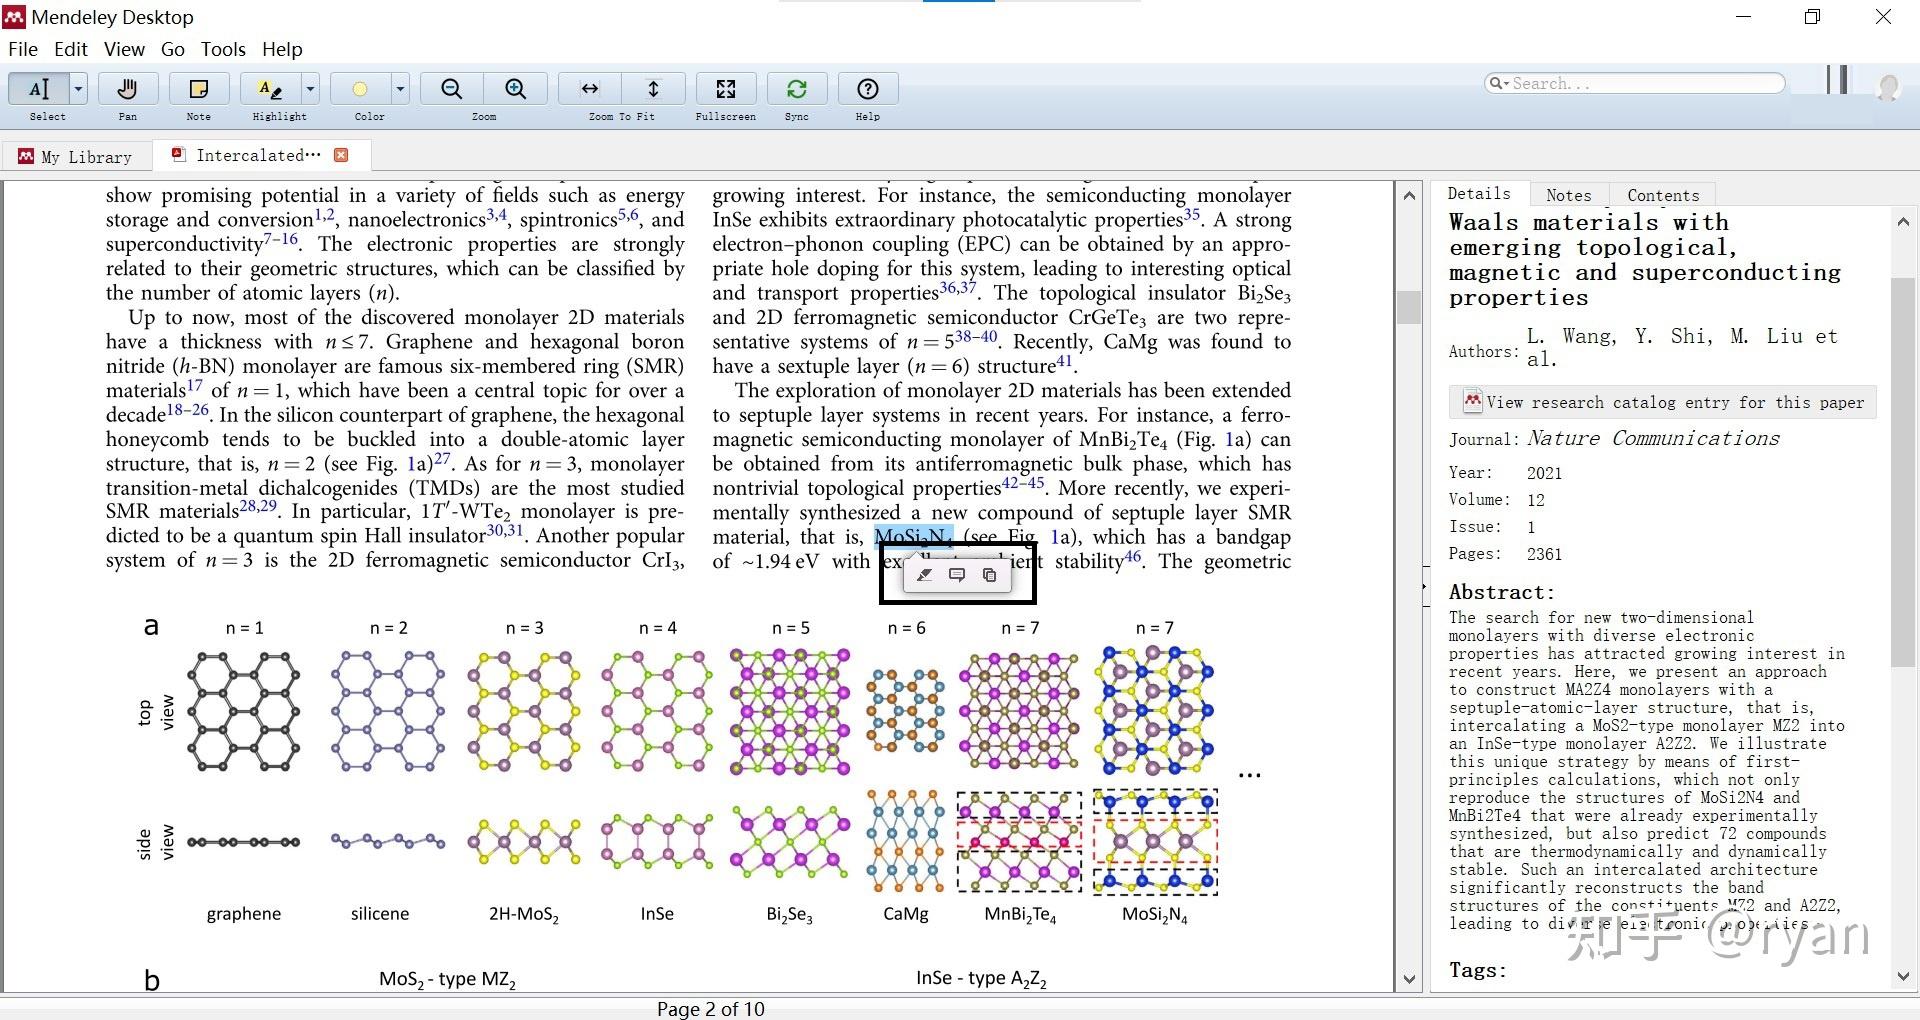Image resolution: width=1920 pixels, height=1020 pixels.
Task: Click the document vertical scrollbar thumb
Action: point(1409,307)
